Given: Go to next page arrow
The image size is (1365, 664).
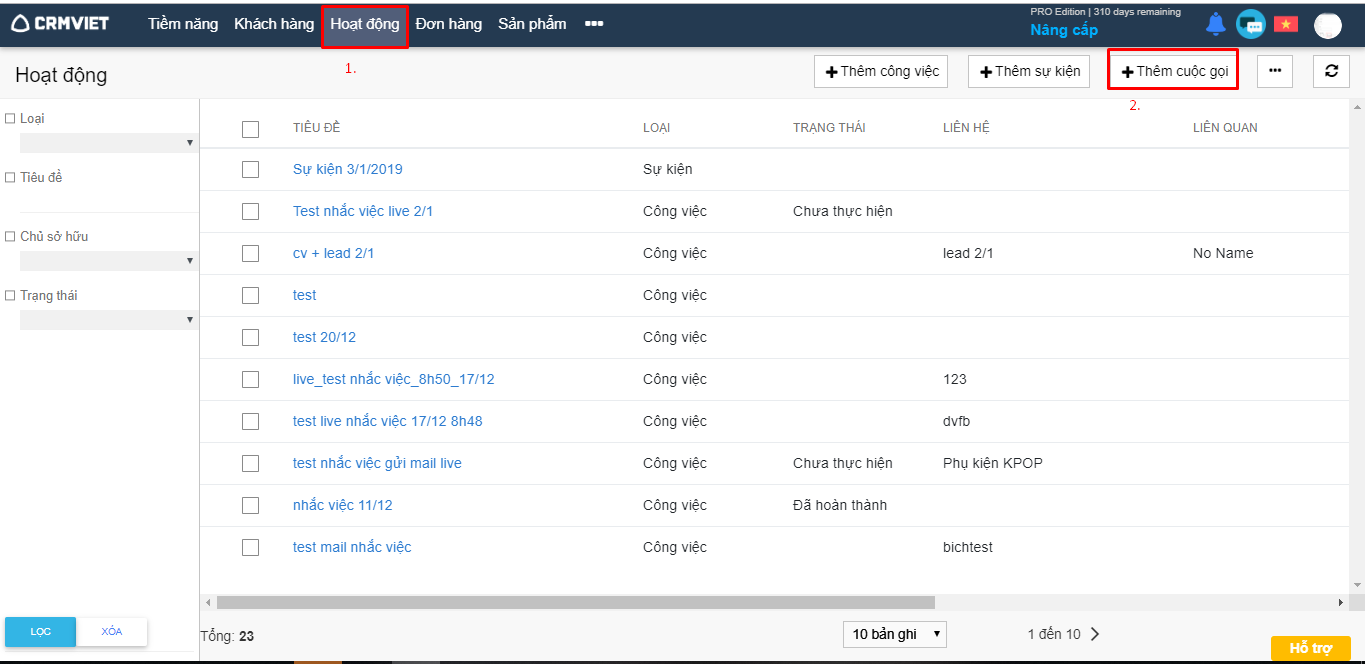Looking at the screenshot, I should [x=1095, y=634].
